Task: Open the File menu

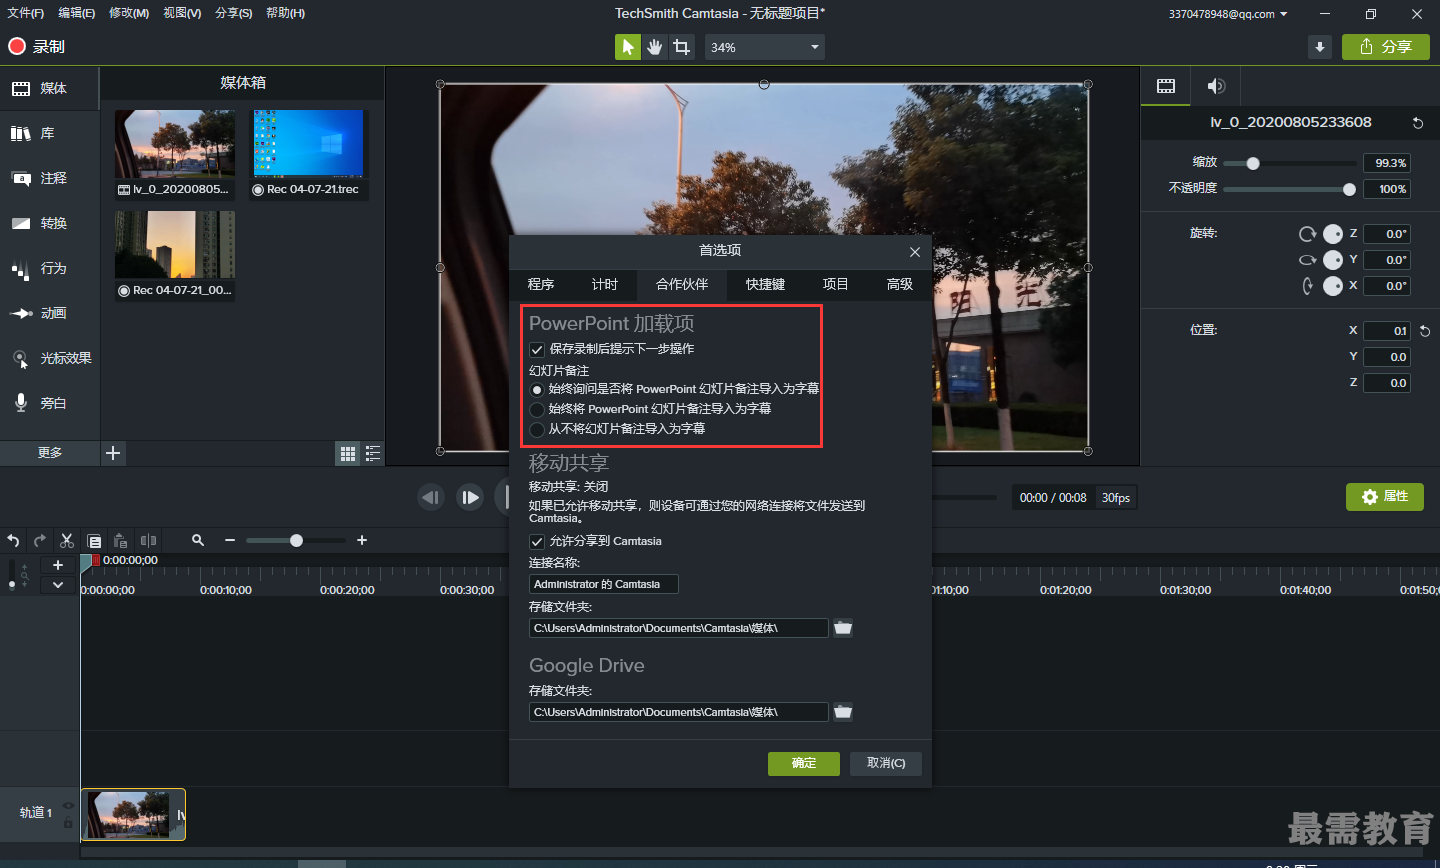Action: (x=25, y=13)
